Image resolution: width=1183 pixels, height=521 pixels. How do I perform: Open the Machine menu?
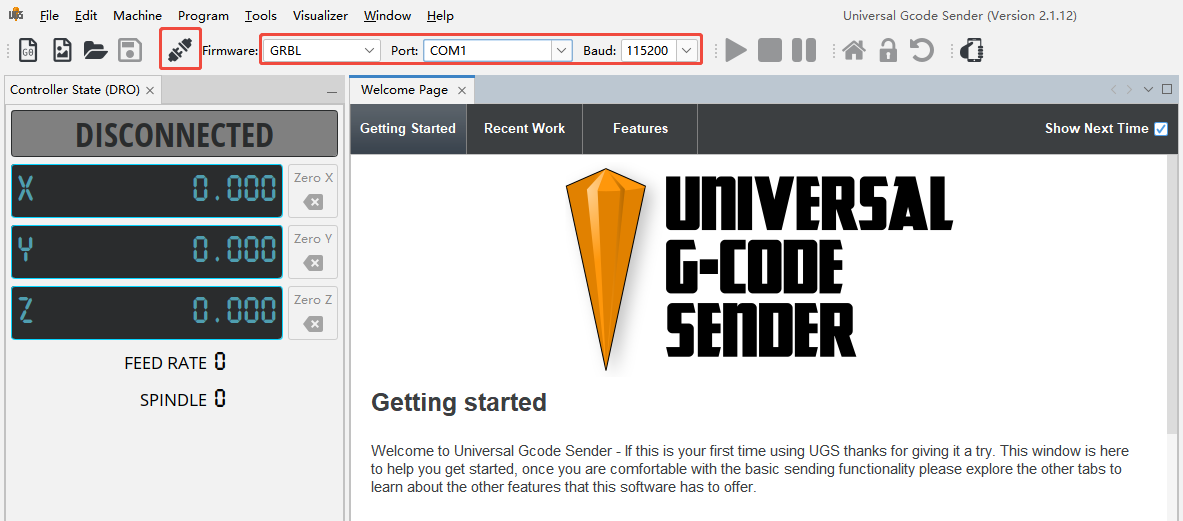(x=137, y=16)
